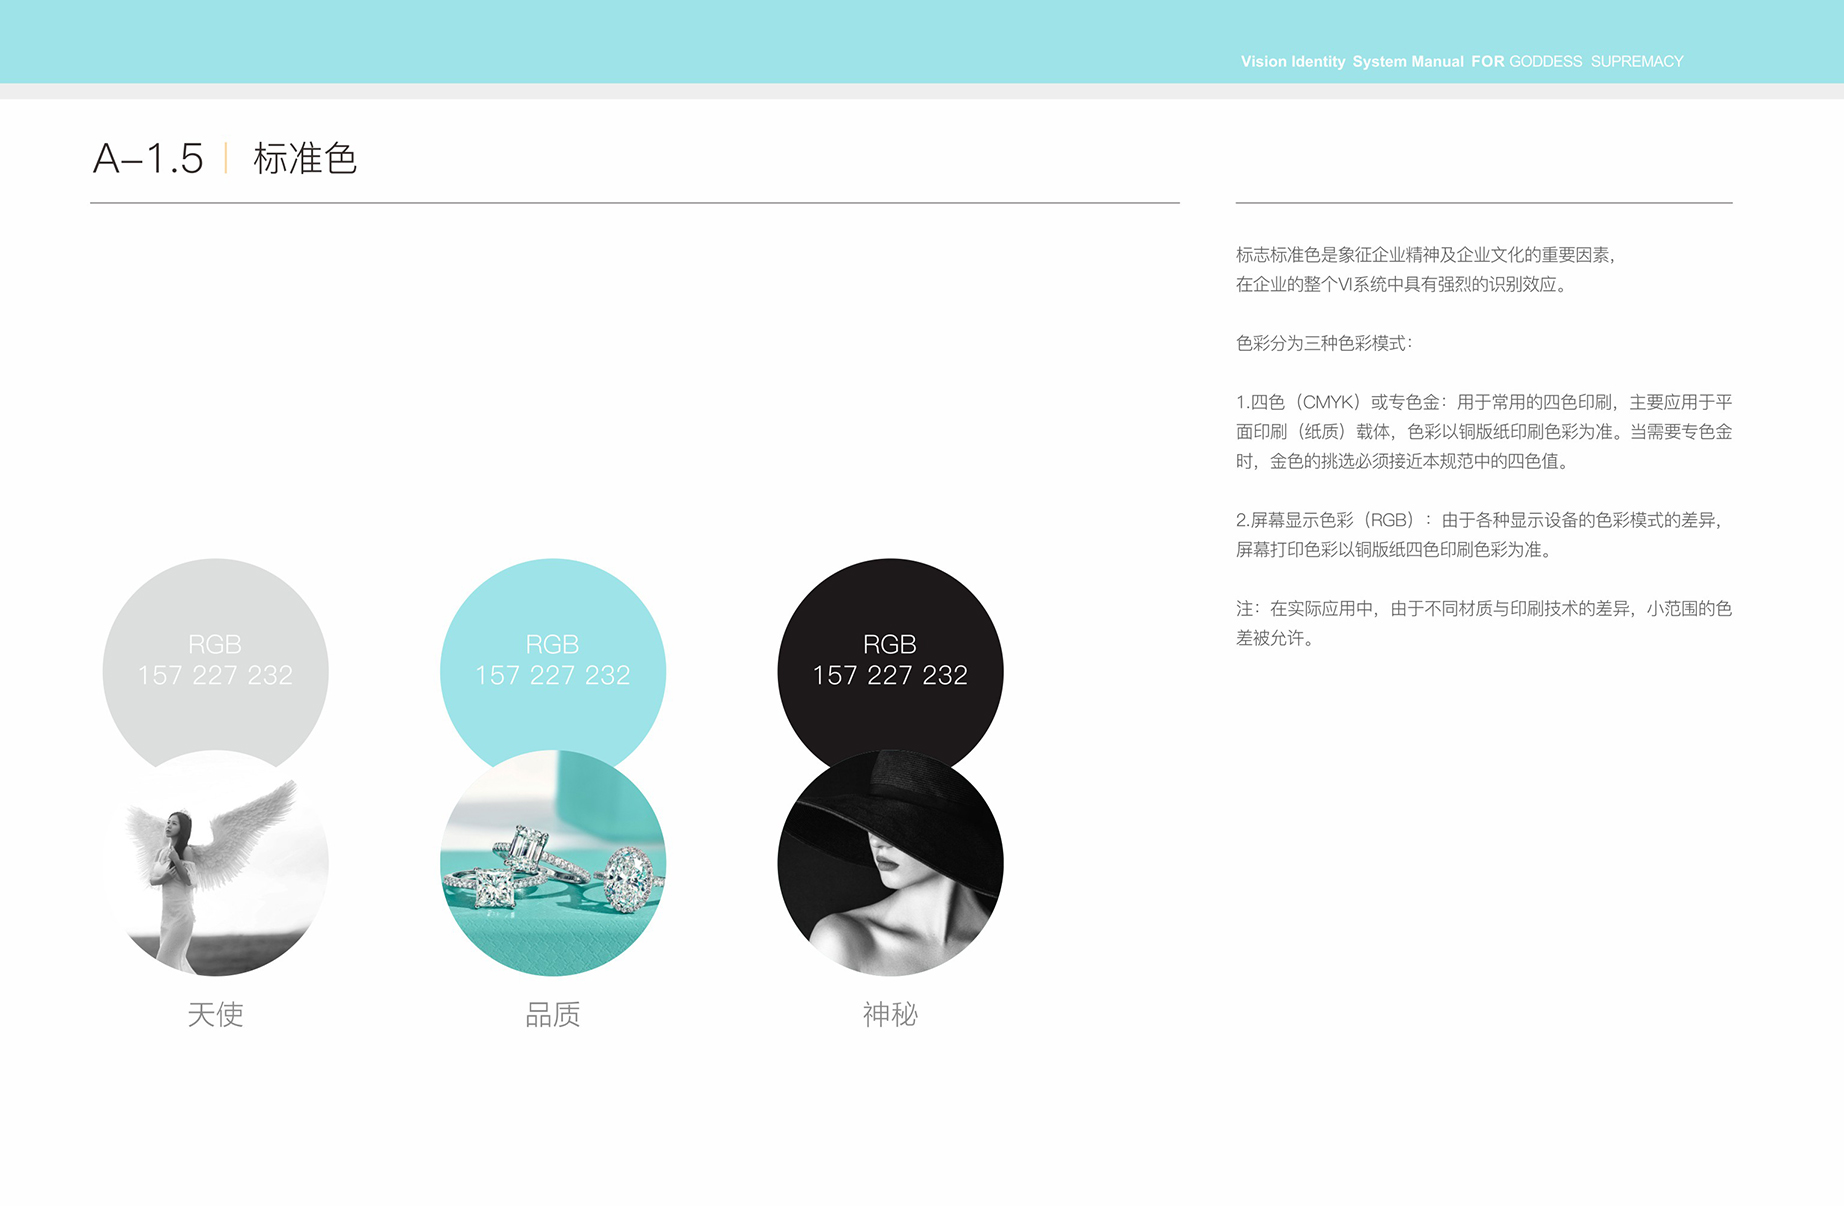Click the paragraph starting 1.四色（CMYK）
Viewport: 1844px width, 1206px height.
[1484, 431]
